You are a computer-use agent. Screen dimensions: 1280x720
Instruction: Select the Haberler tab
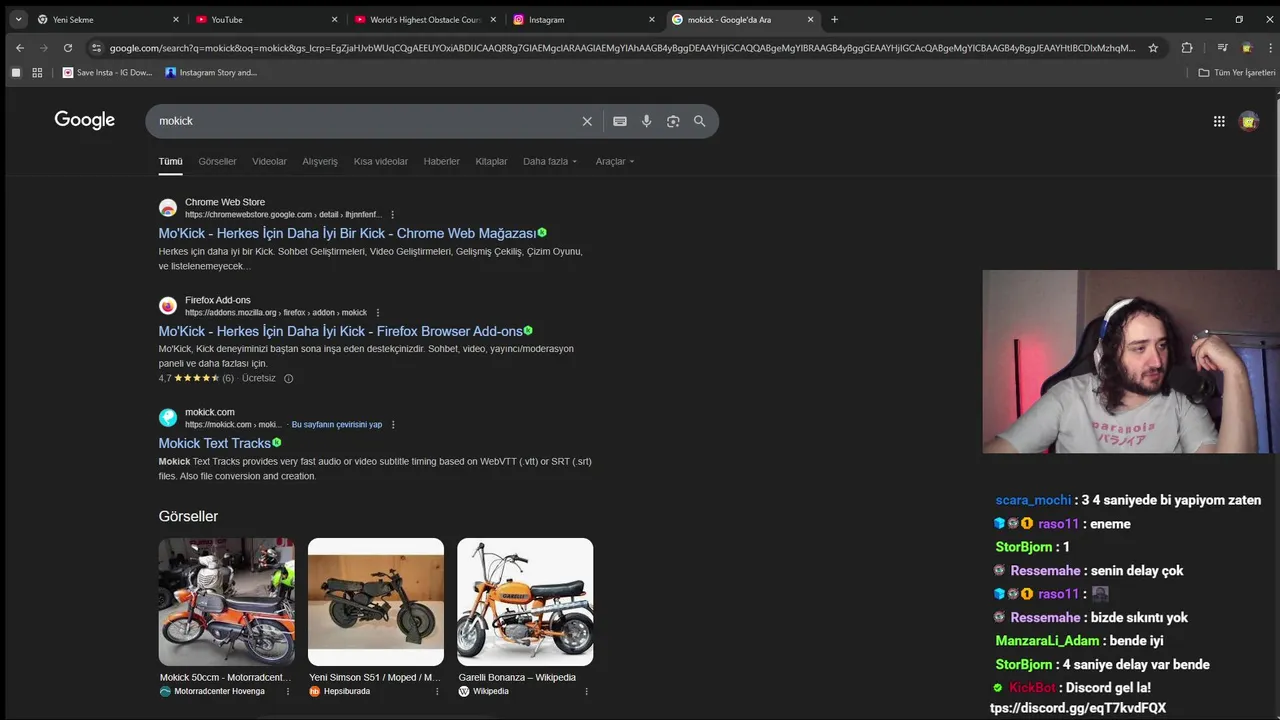[441, 161]
